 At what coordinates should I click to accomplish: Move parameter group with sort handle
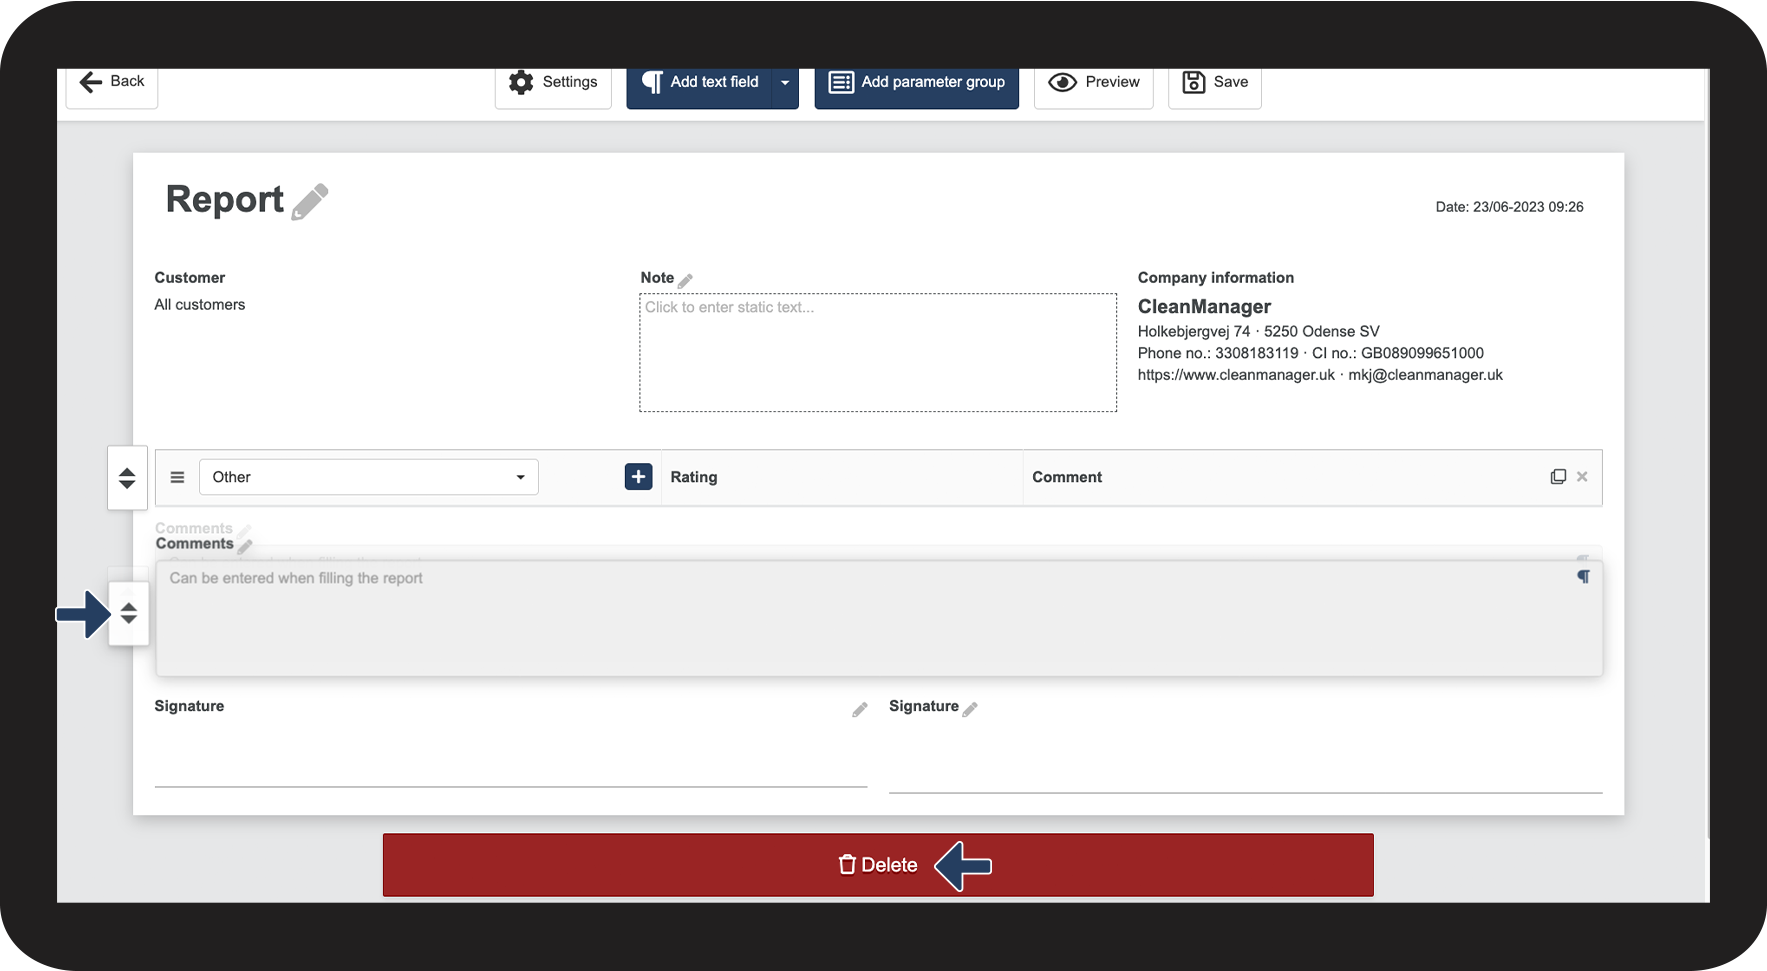click(x=127, y=478)
